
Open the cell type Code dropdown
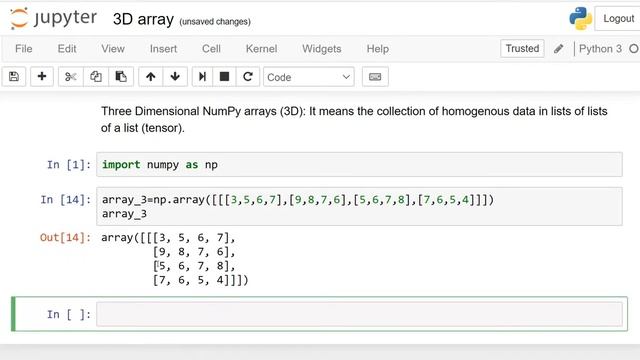click(309, 77)
